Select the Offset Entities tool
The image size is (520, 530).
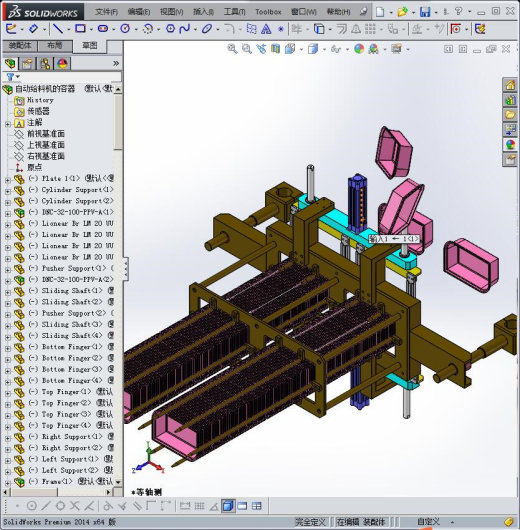pos(341,29)
